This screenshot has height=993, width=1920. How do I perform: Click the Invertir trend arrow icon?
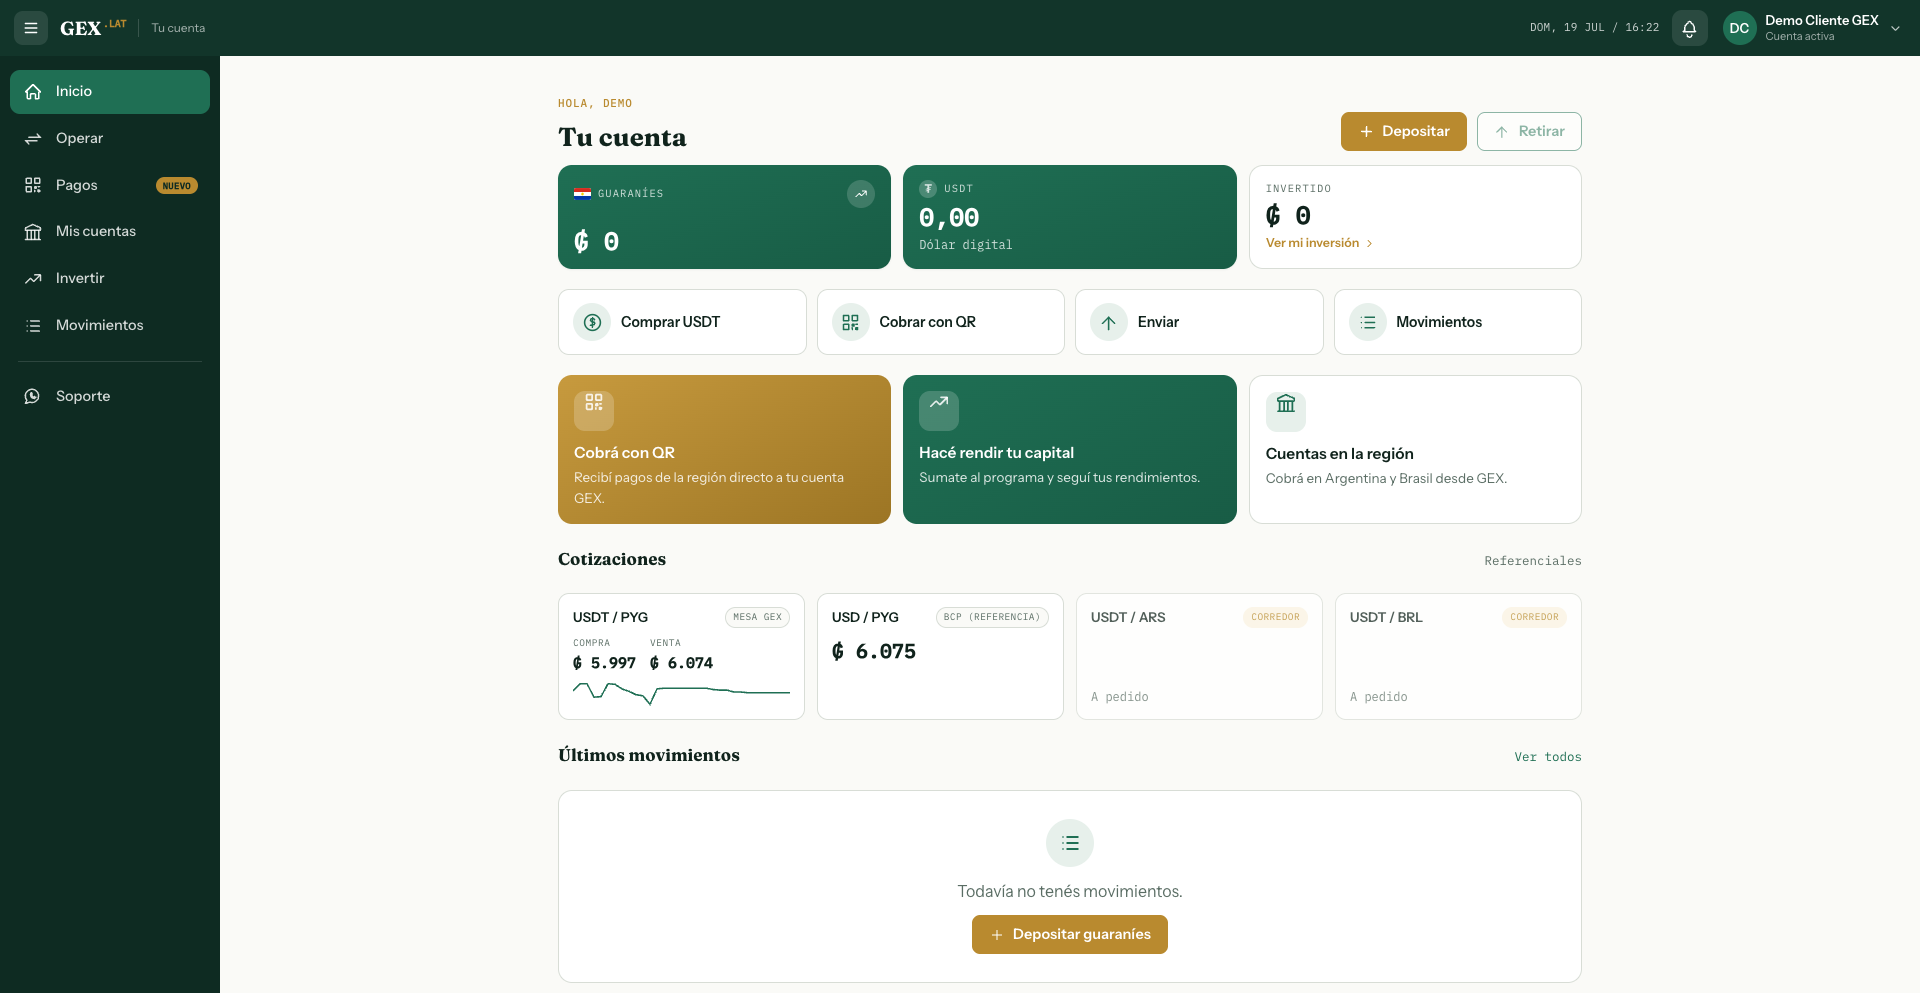(x=33, y=278)
